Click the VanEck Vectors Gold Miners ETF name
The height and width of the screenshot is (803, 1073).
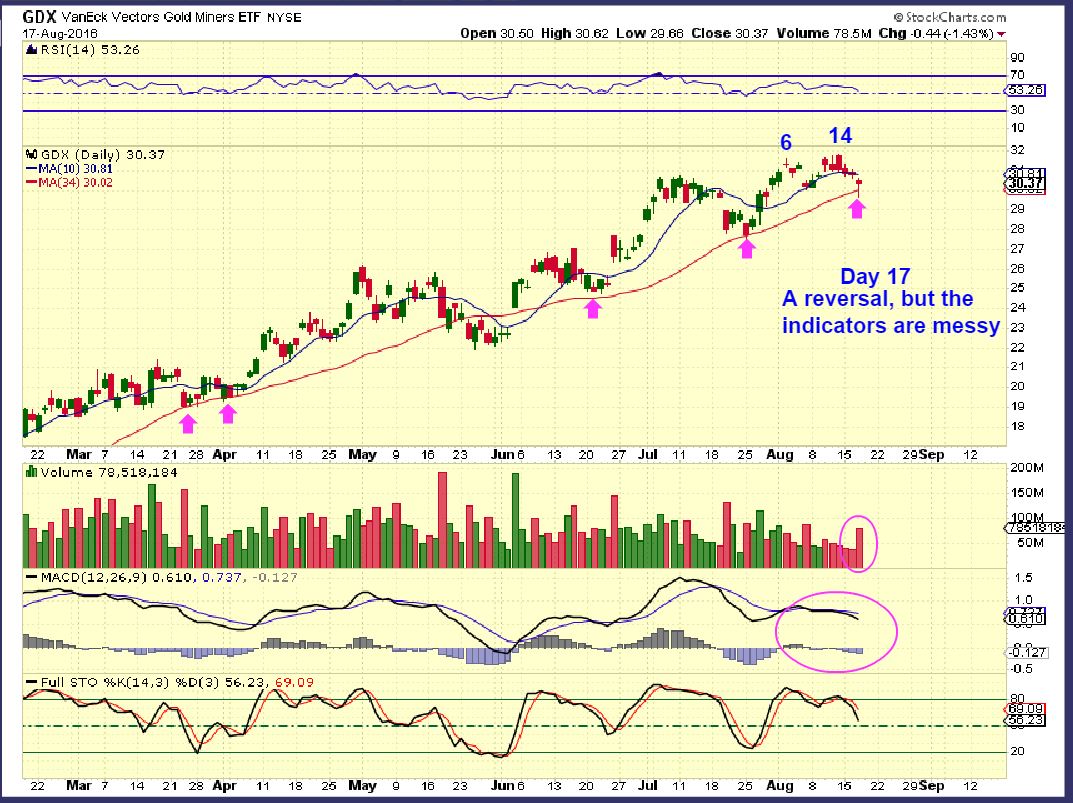coord(161,17)
